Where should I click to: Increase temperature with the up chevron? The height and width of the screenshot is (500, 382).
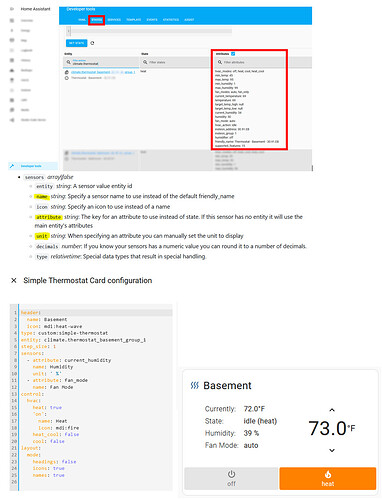click(x=332, y=410)
